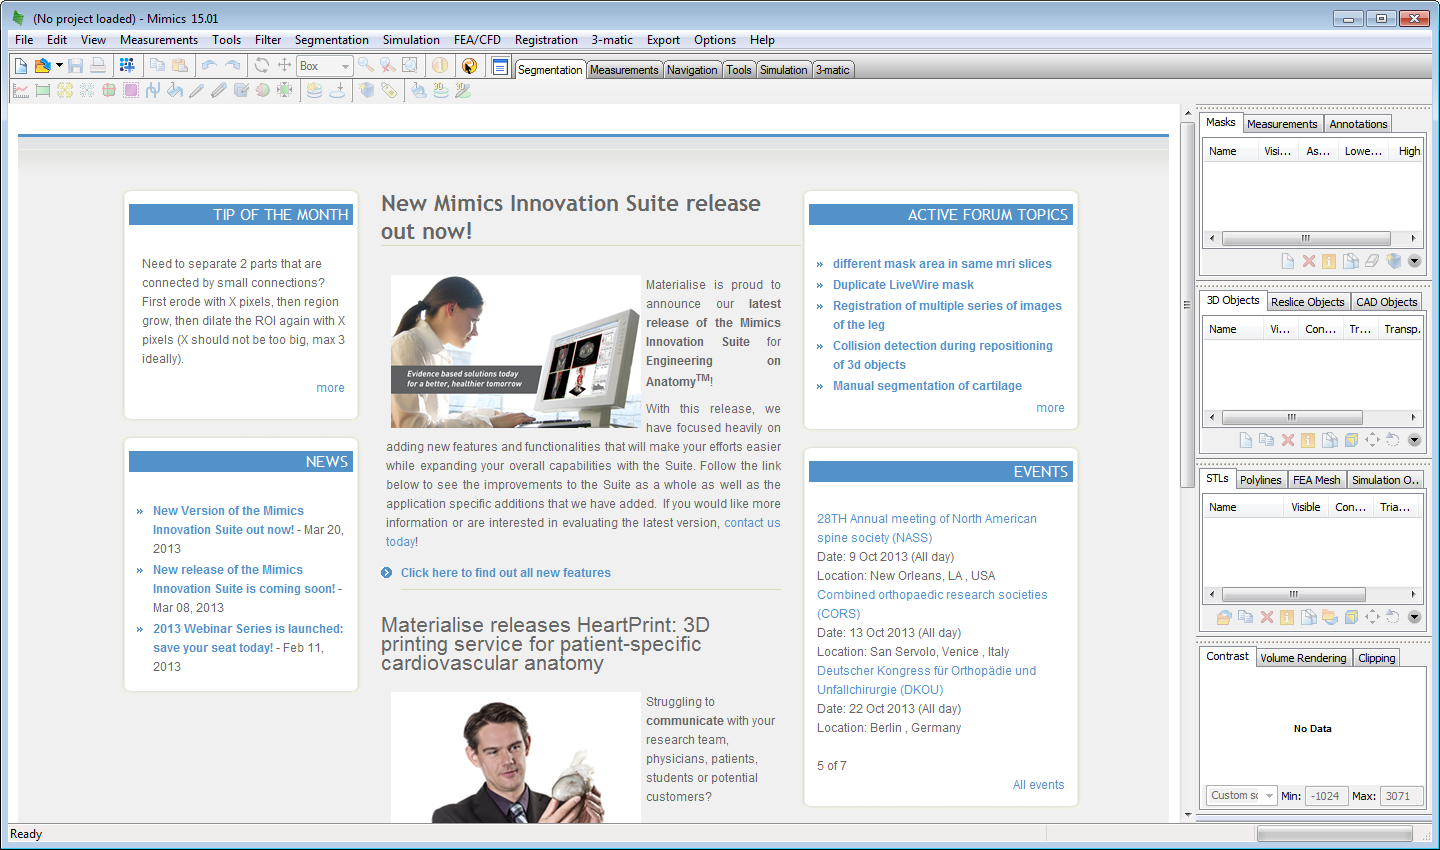
Task: Open the Registration menu
Action: click(546, 40)
